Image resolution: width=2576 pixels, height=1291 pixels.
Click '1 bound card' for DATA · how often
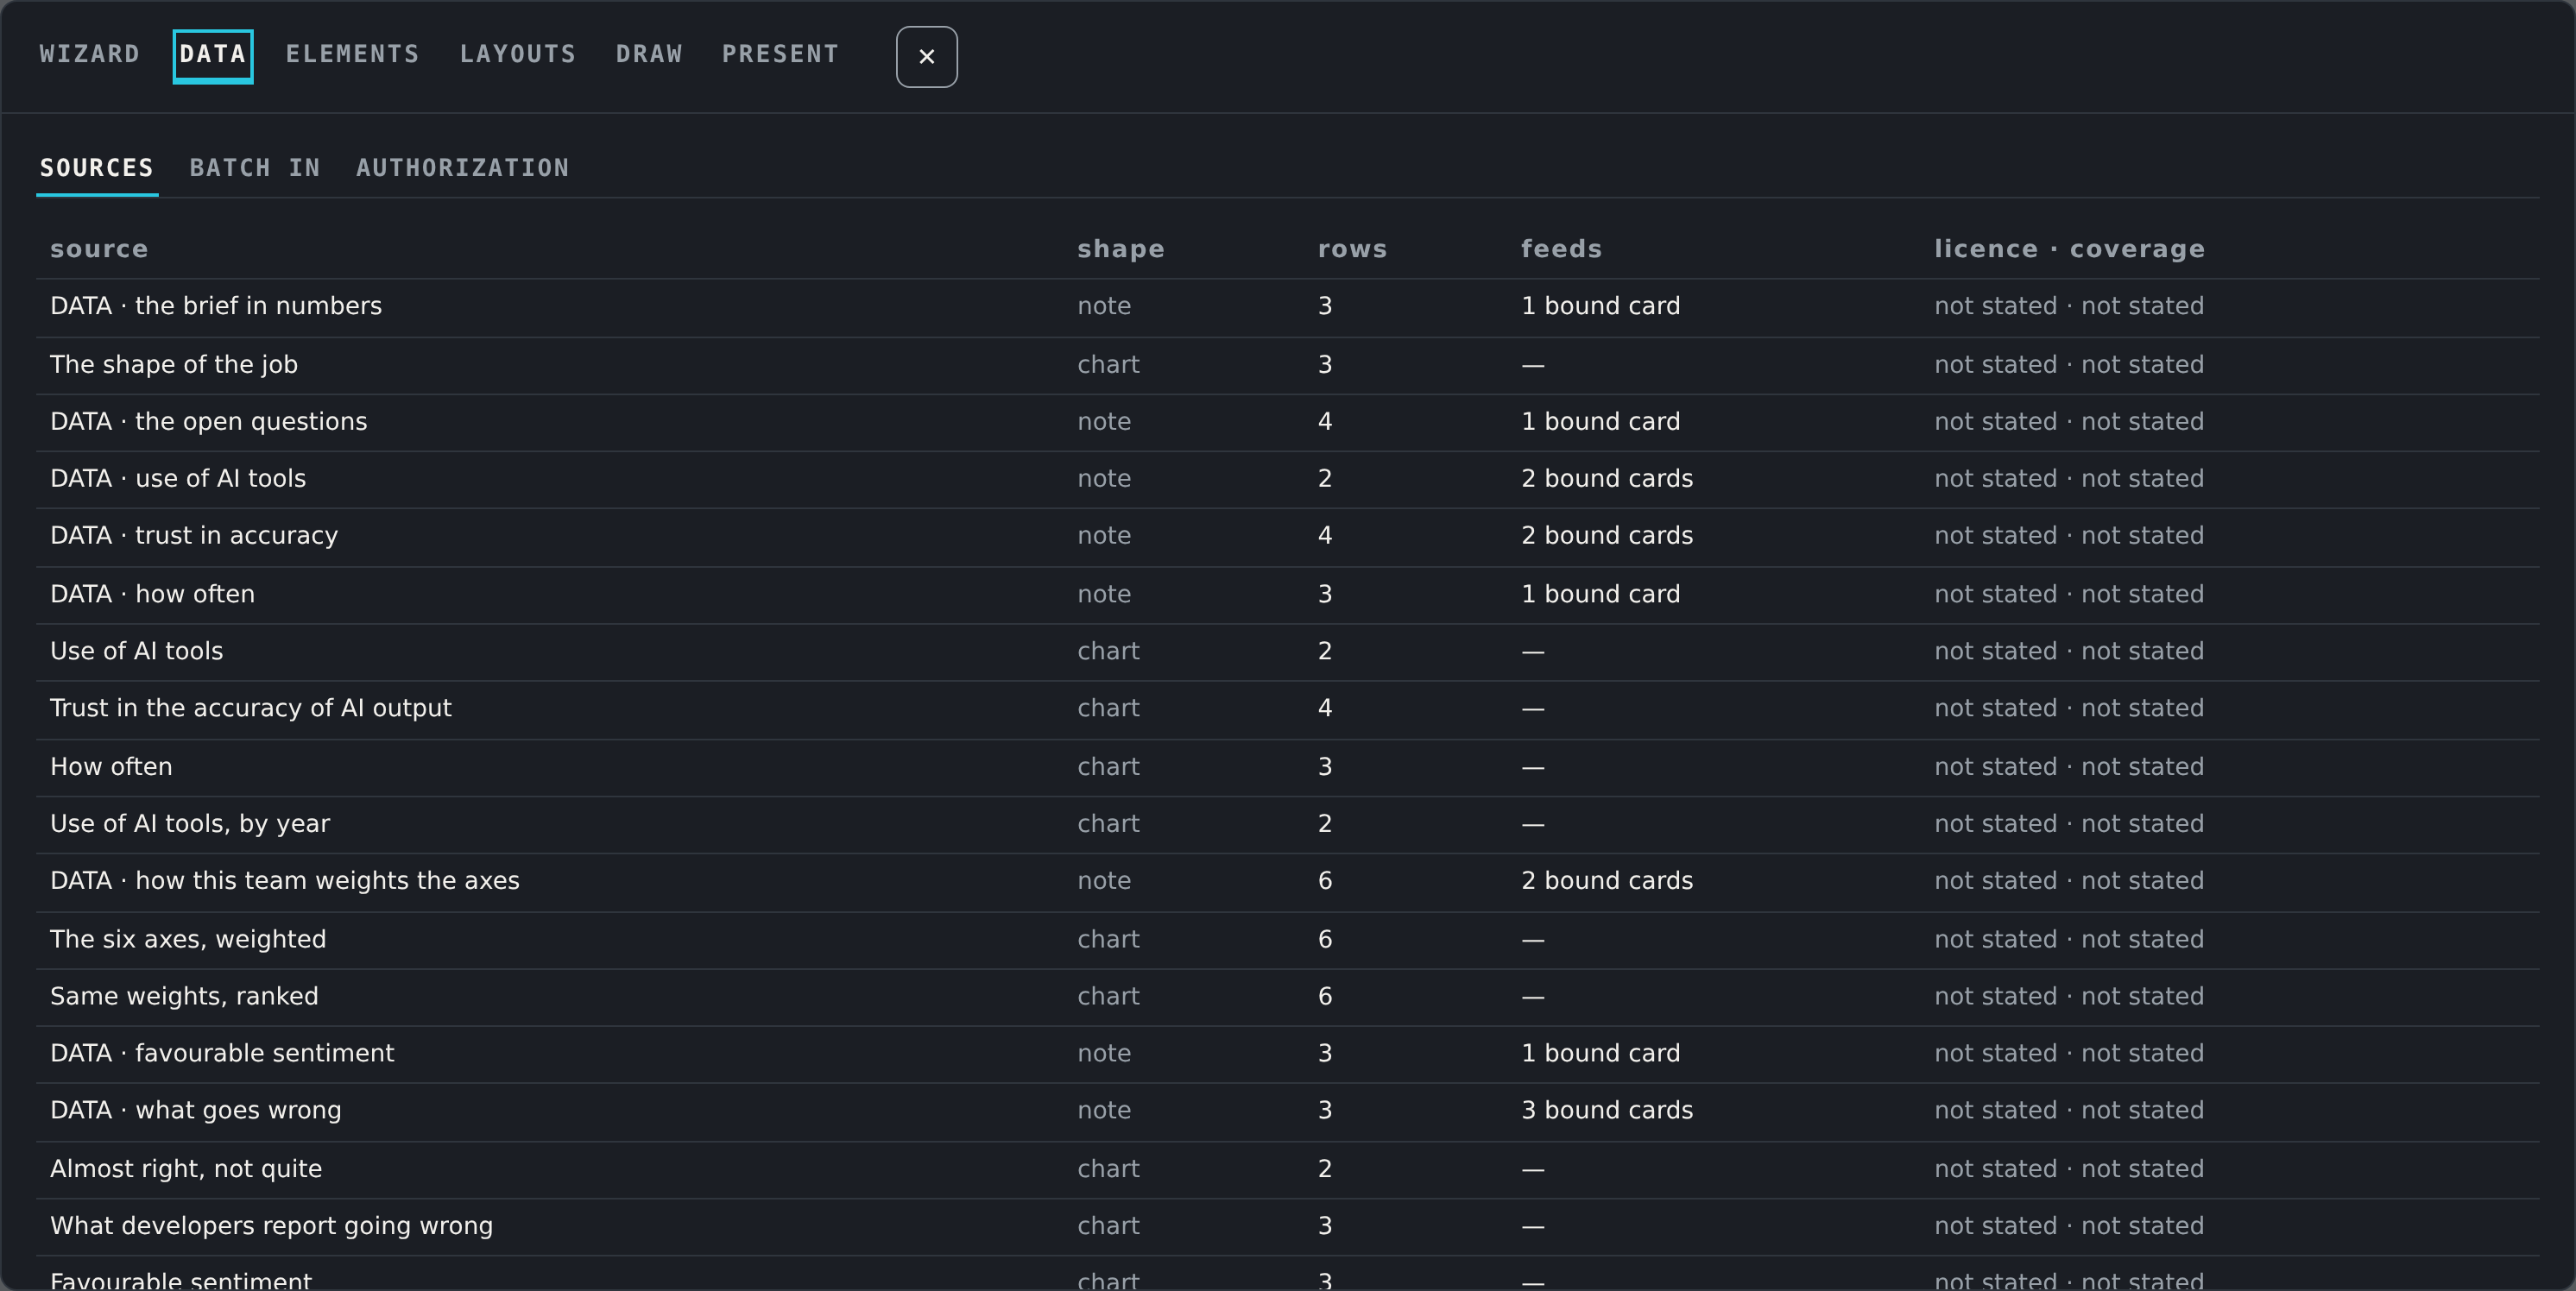tap(1601, 595)
